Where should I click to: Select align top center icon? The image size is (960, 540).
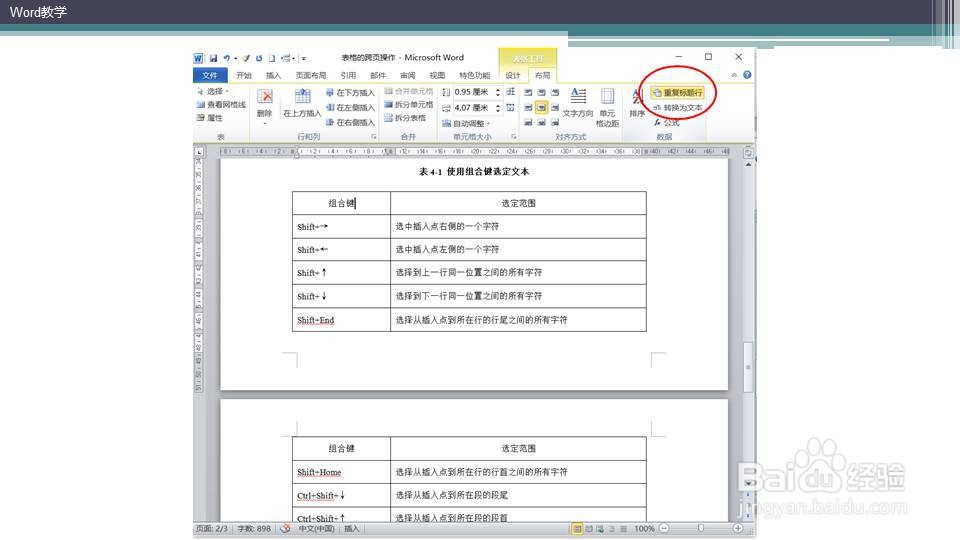click(x=541, y=92)
